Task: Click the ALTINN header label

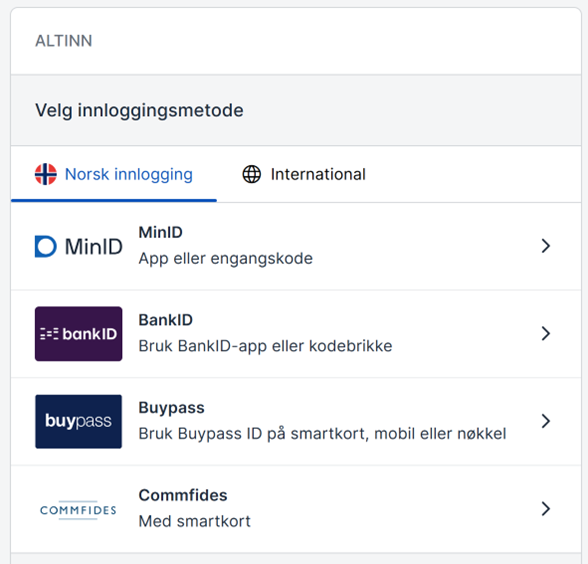Action: click(x=64, y=41)
